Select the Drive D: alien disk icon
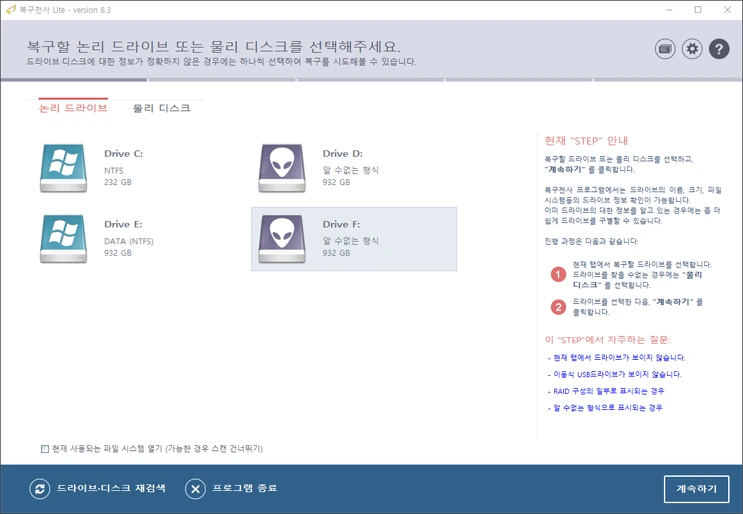 282,168
